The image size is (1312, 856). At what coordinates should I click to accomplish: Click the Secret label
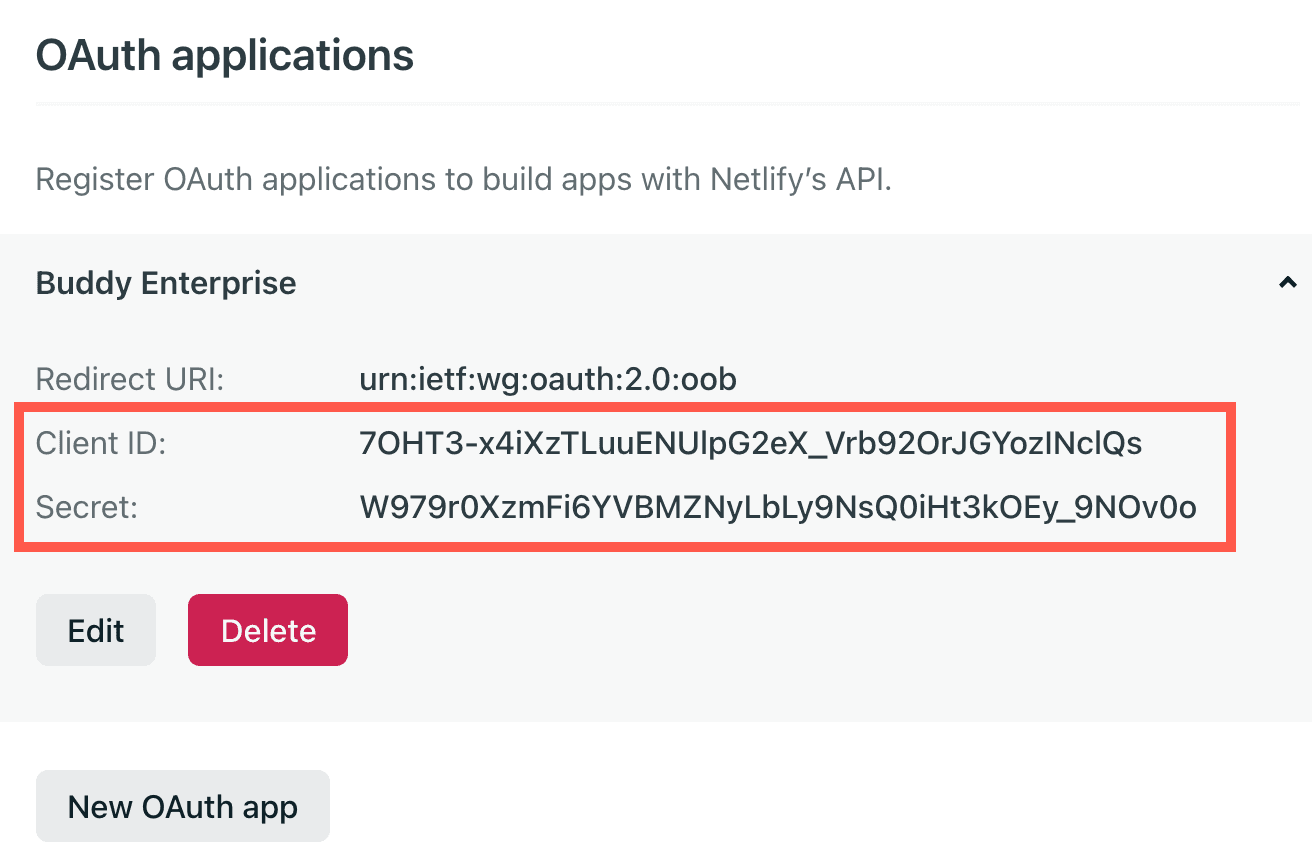[86, 507]
